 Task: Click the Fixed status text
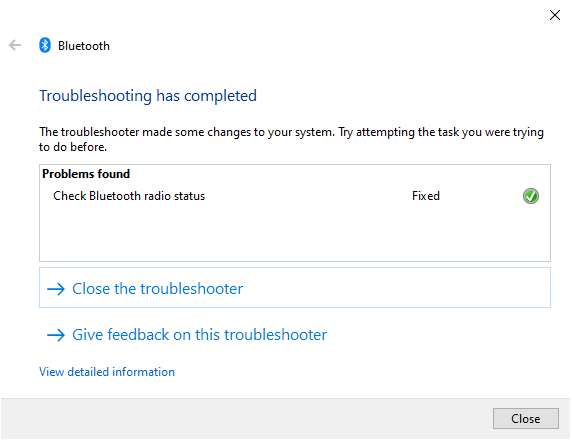click(426, 196)
